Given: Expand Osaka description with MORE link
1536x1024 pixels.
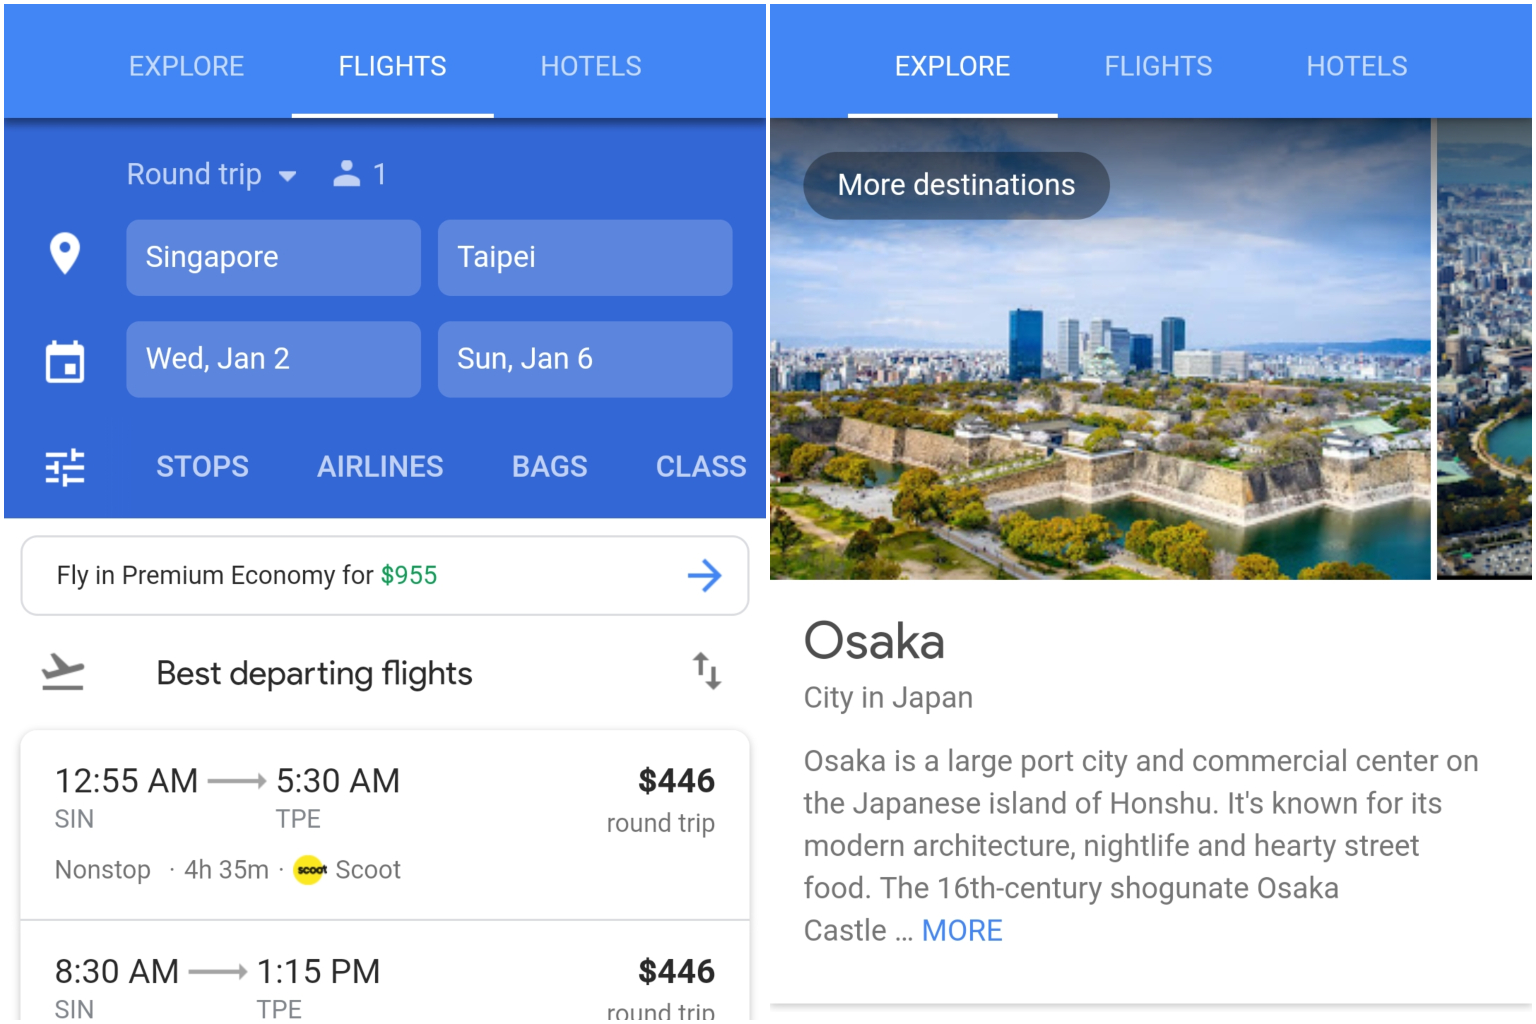Looking at the screenshot, I should point(962,931).
